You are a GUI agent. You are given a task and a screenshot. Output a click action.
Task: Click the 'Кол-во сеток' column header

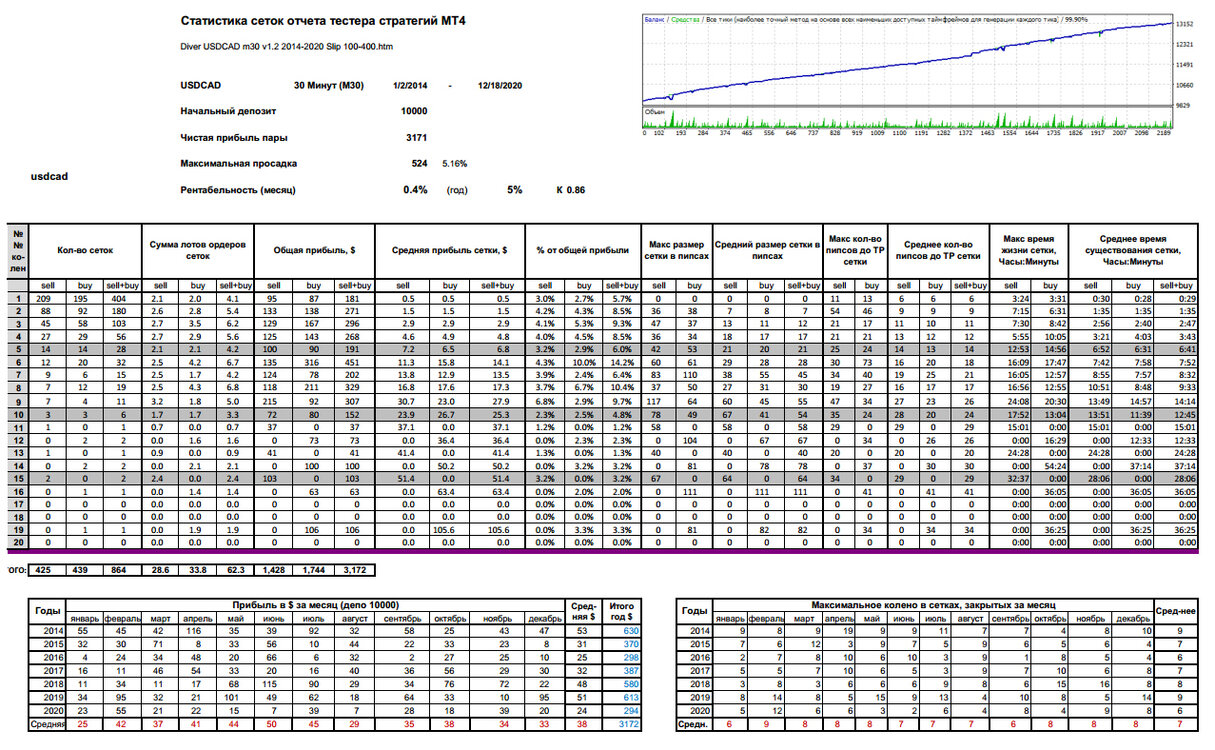point(85,250)
